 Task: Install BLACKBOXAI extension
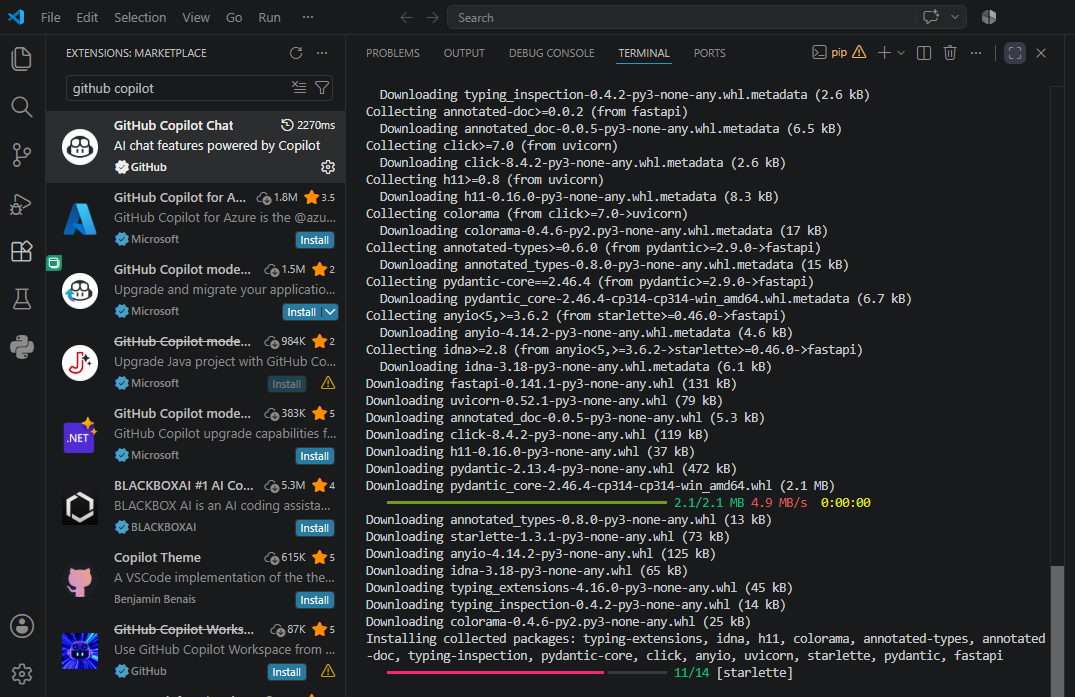tap(315, 528)
